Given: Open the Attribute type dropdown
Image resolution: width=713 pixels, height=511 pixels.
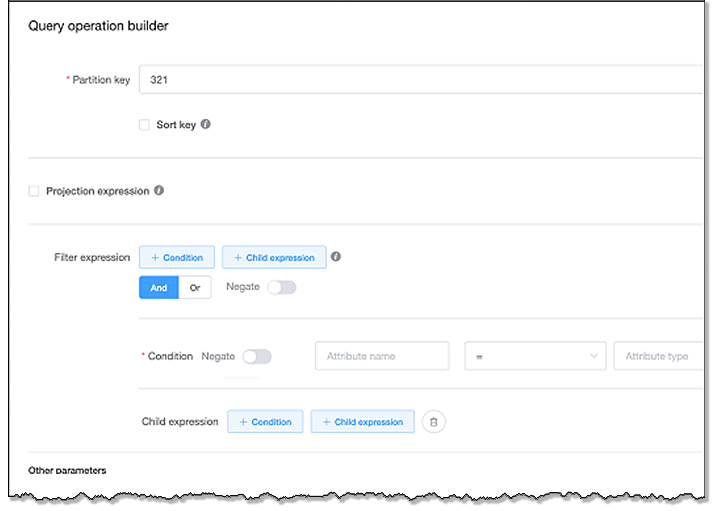Looking at the screenshot, I should point(660,356).
